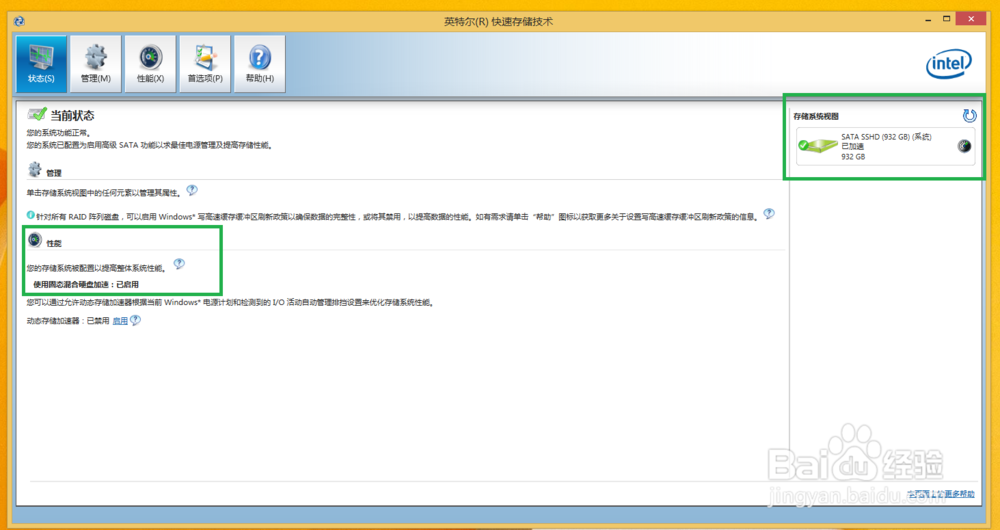The image size is (1000, 530).
Task: Click 动态存储加速器：已禁用 text
Action: [x=68, y=321]
